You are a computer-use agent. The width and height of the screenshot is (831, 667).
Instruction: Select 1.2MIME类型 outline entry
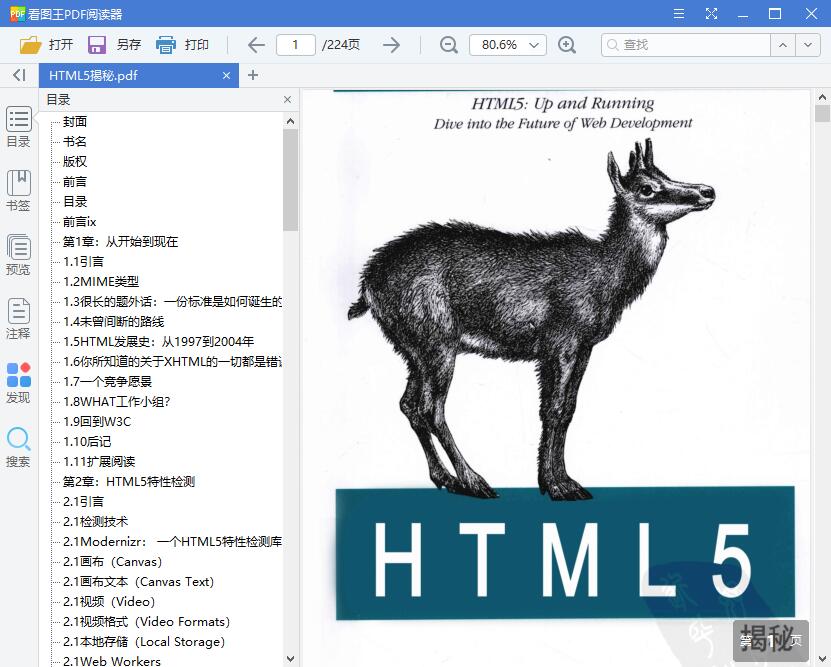click(x=101, y=282)
